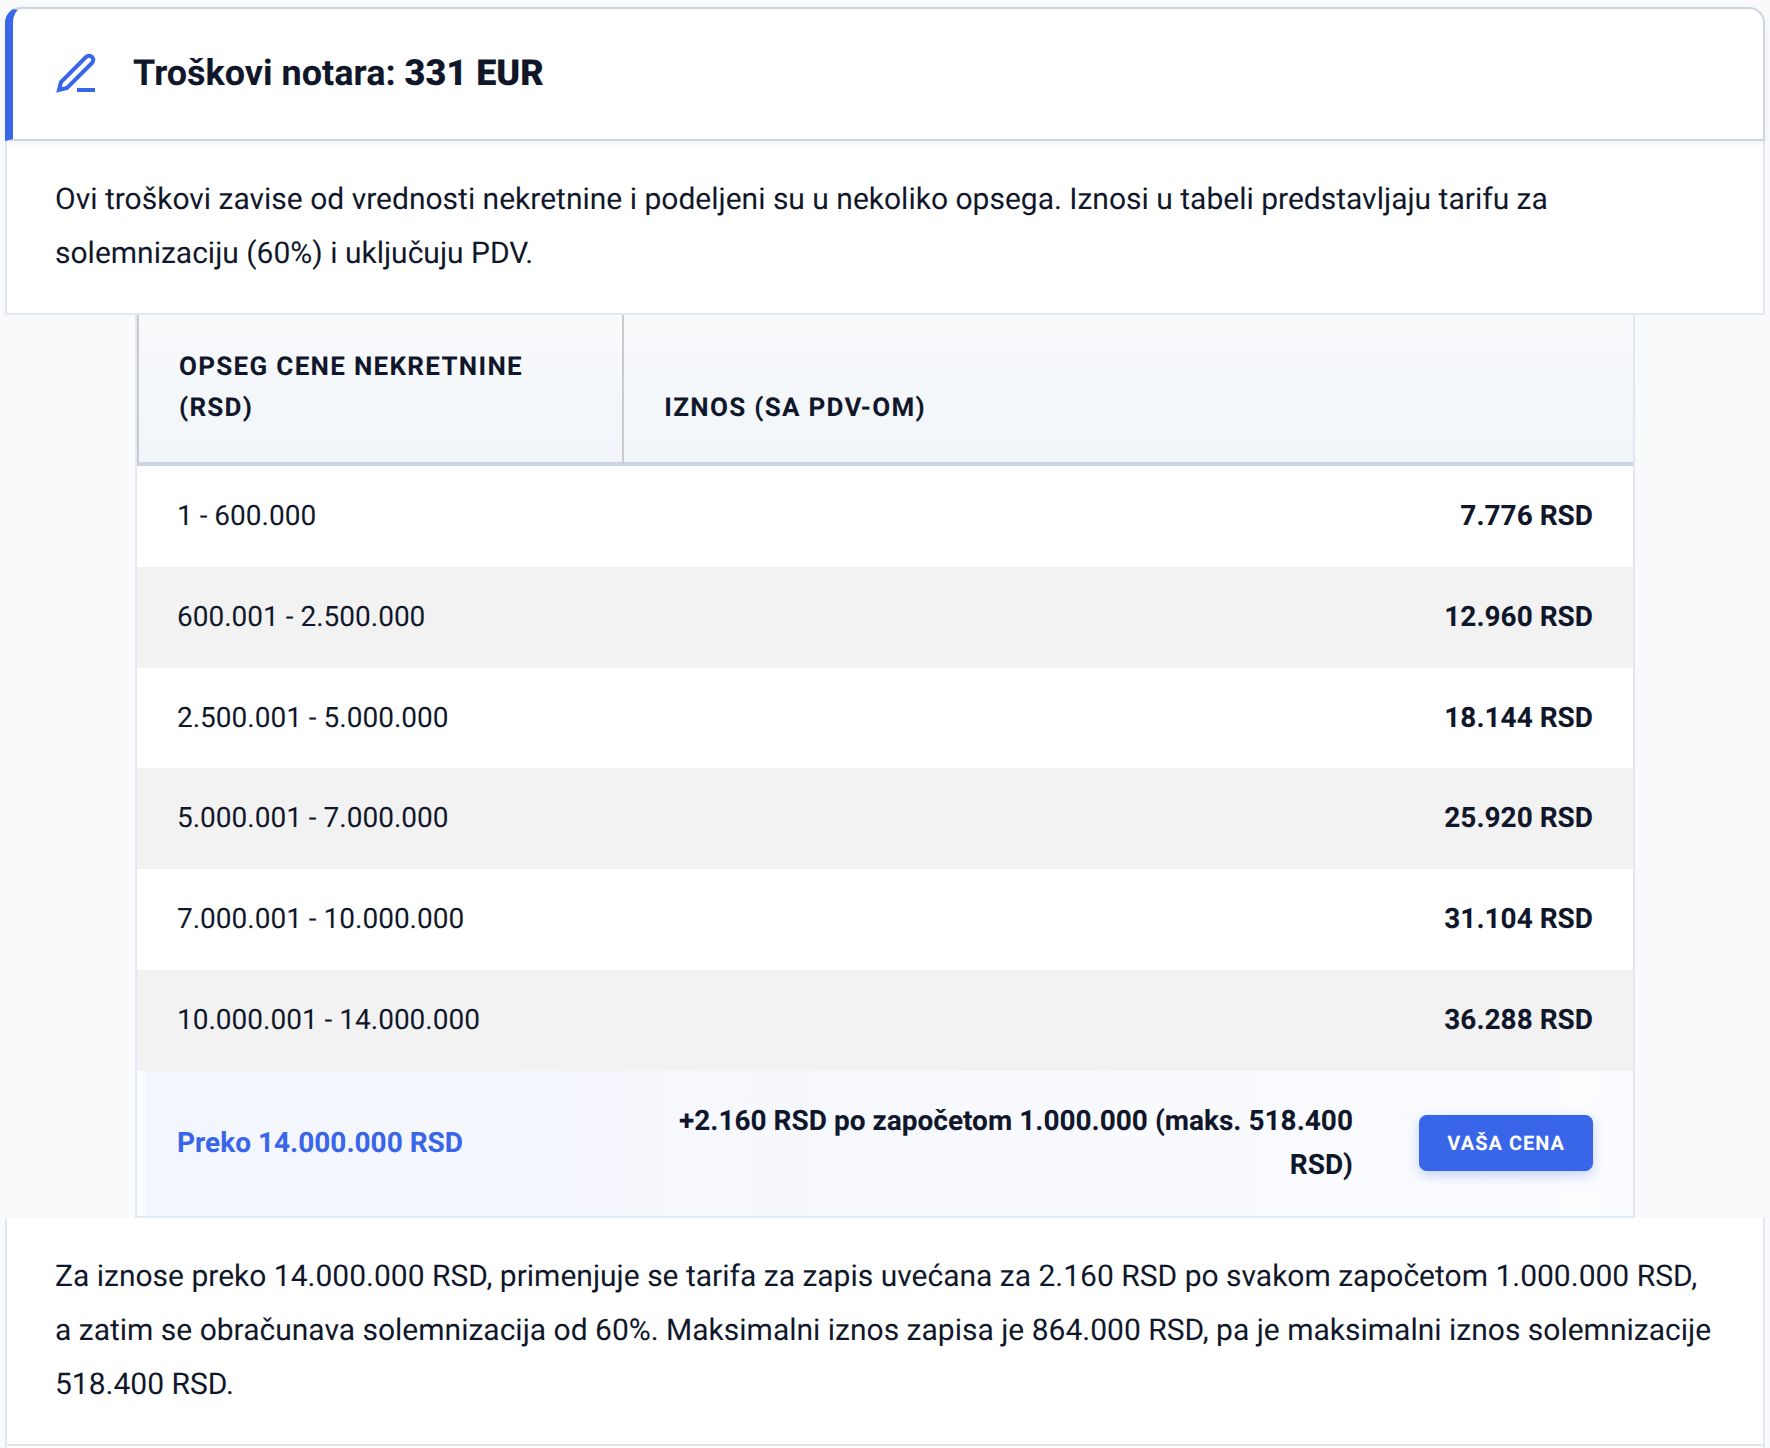Click the 31.104 RSD amount
1770x1448 pixels.
point(1518,919)
